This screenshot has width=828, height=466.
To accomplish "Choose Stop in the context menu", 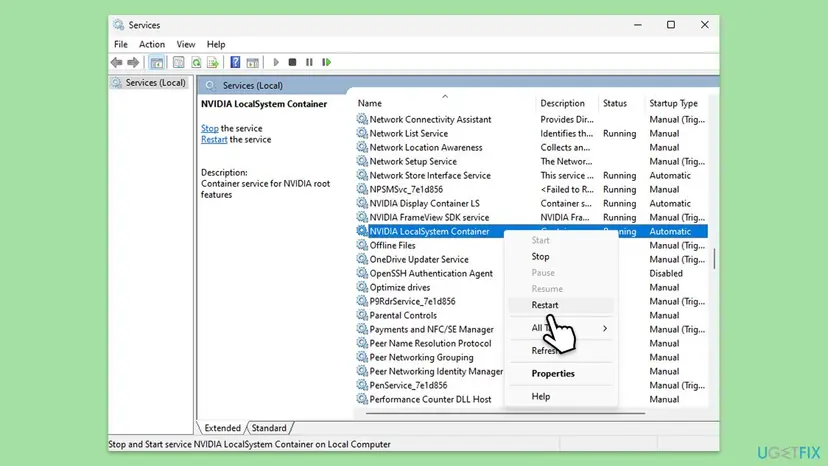I will [x=561, y=256].
